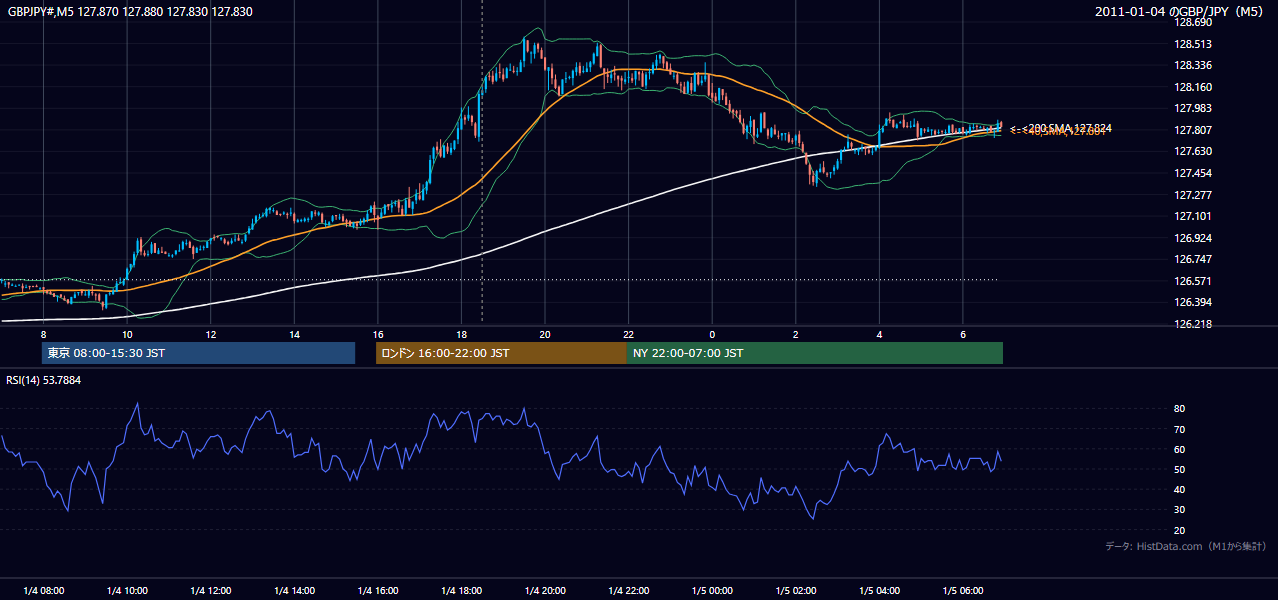Click the データ: HistData.com source credit

(x=1186, y=546)
